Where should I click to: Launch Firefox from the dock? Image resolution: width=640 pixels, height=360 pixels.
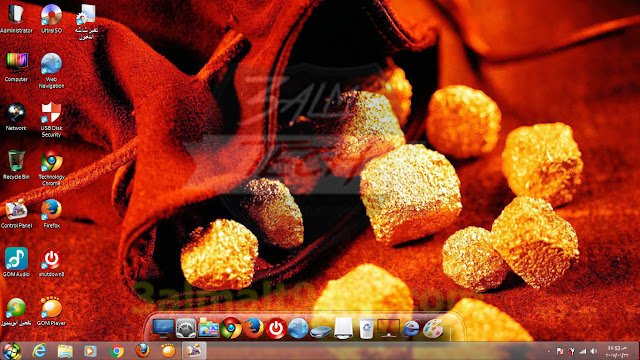click(x=253, y=328)
